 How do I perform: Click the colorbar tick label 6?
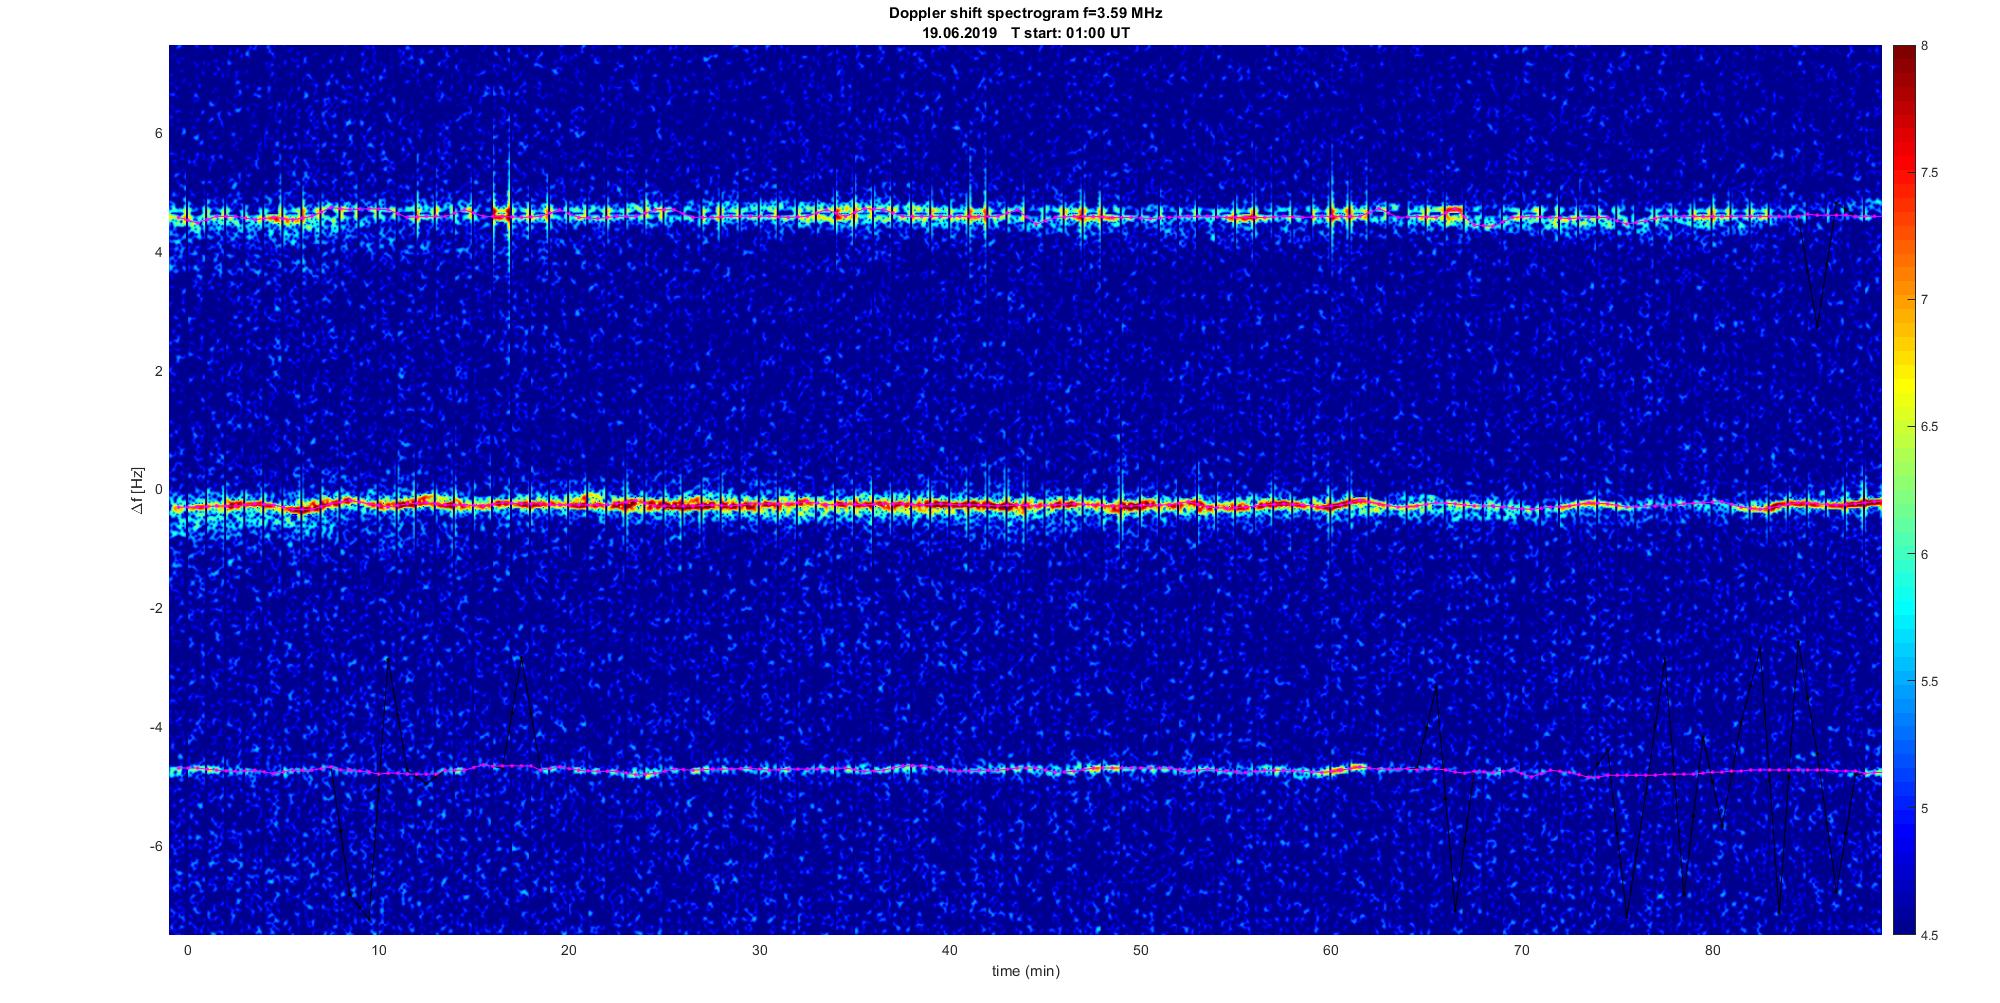coord(1924,554)
